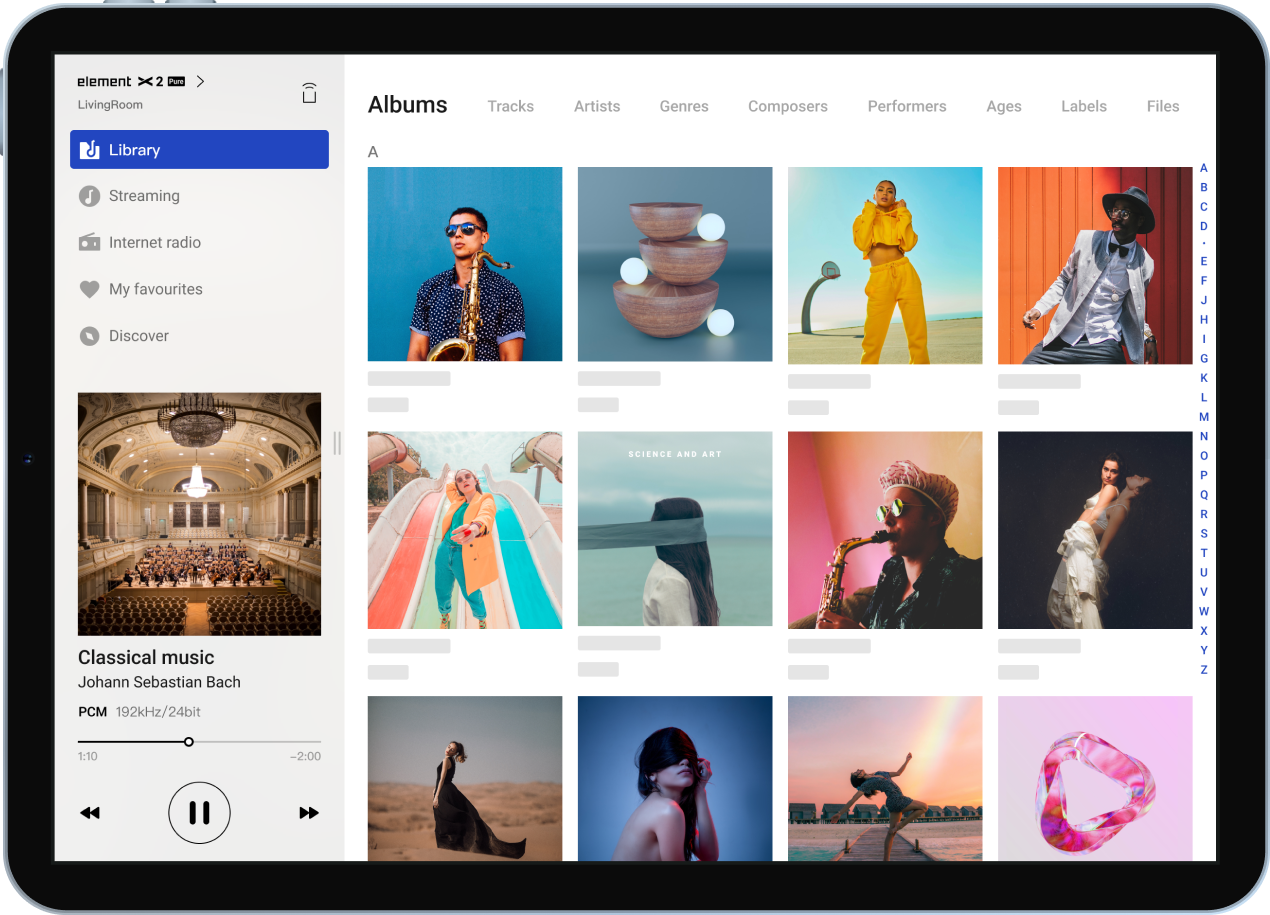This screenshot has height=915, width=1270.
Task: Open the Library section icon
Action: click(90, 150)
